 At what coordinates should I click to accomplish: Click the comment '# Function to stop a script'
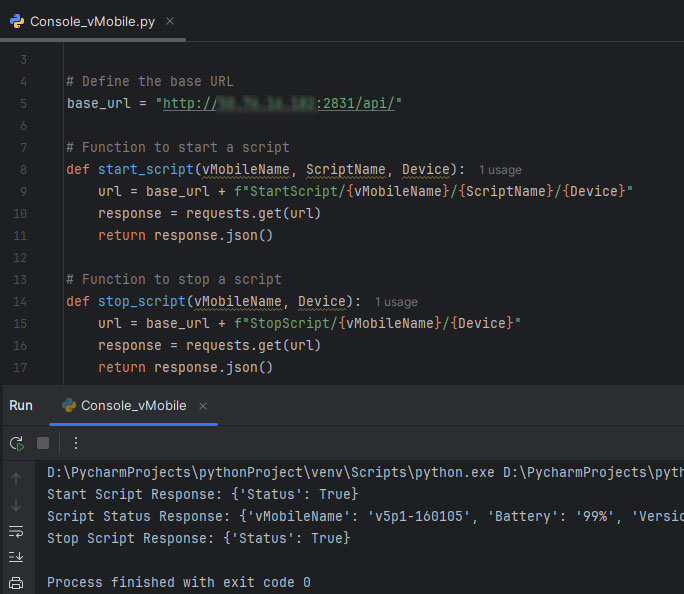point(174,279)
